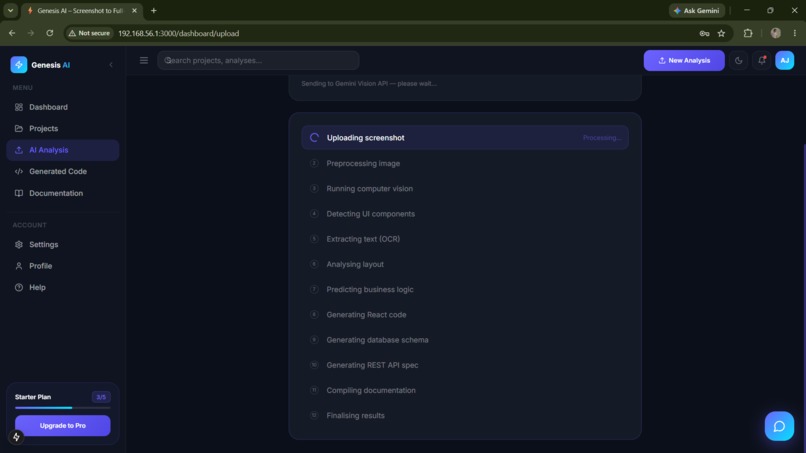Click the Ask Gemini browser button
The width and height of the screenshot is (806, 453).
pos(697,10)
